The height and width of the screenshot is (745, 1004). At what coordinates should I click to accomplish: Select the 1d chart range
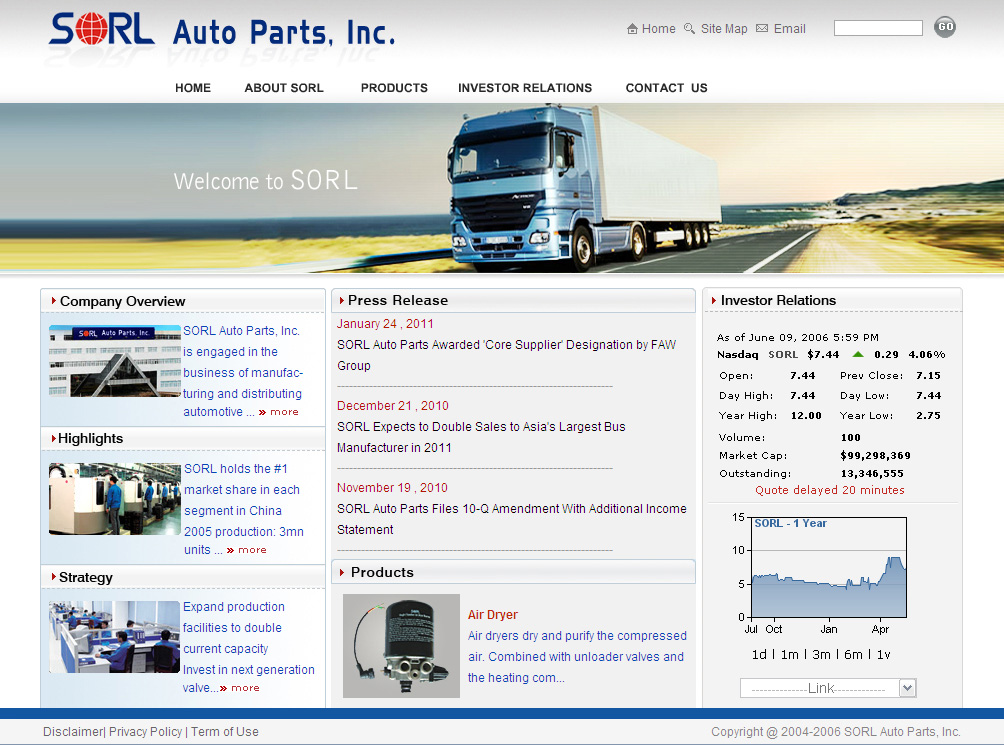tap(759, 655)
